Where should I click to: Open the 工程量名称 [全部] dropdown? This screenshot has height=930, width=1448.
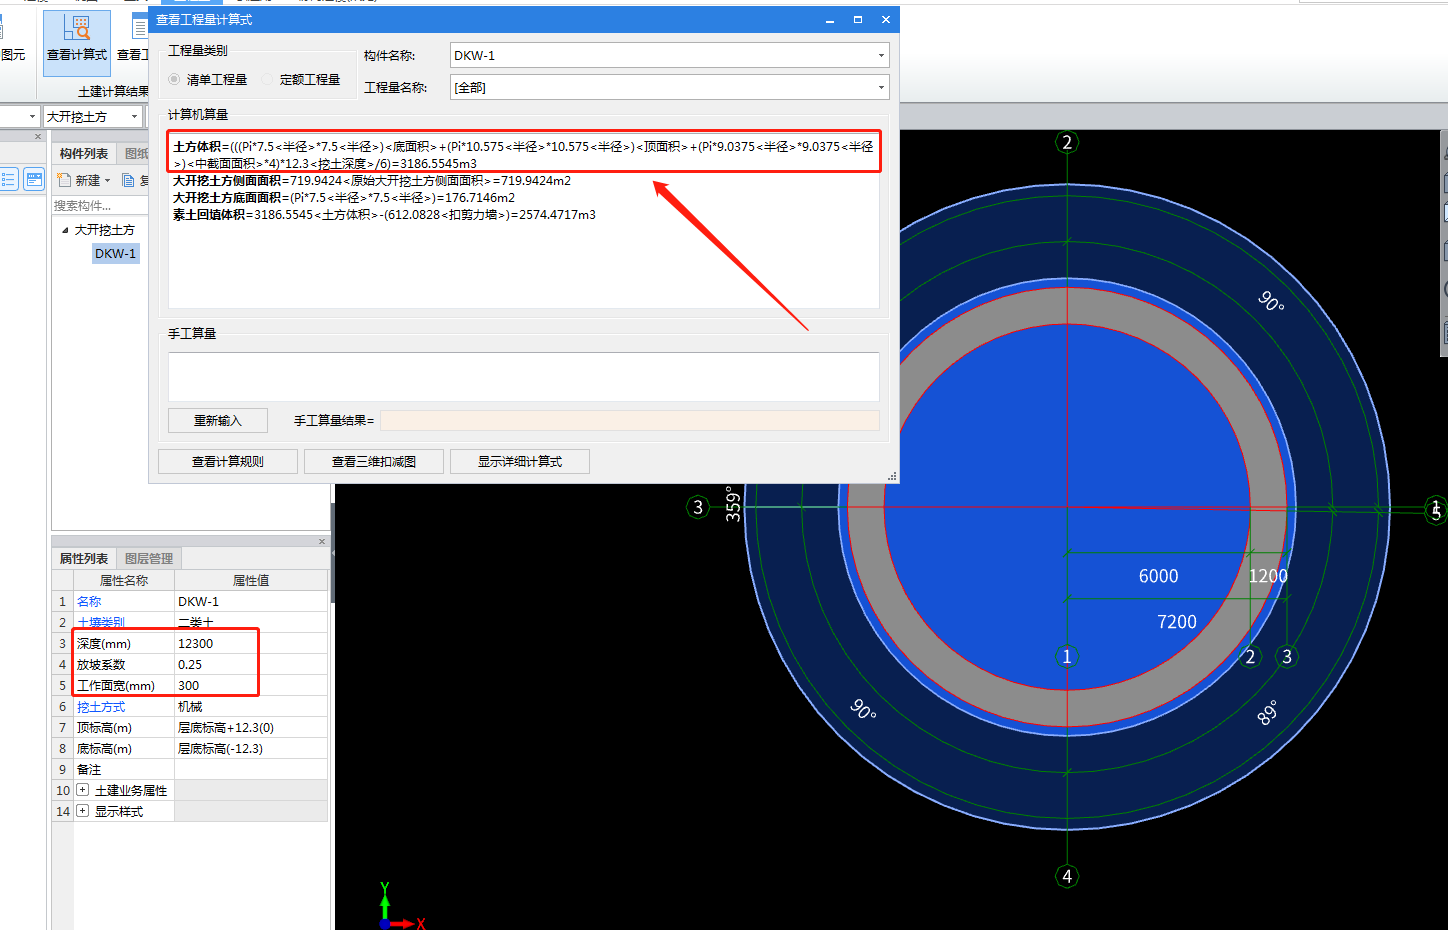880,88
